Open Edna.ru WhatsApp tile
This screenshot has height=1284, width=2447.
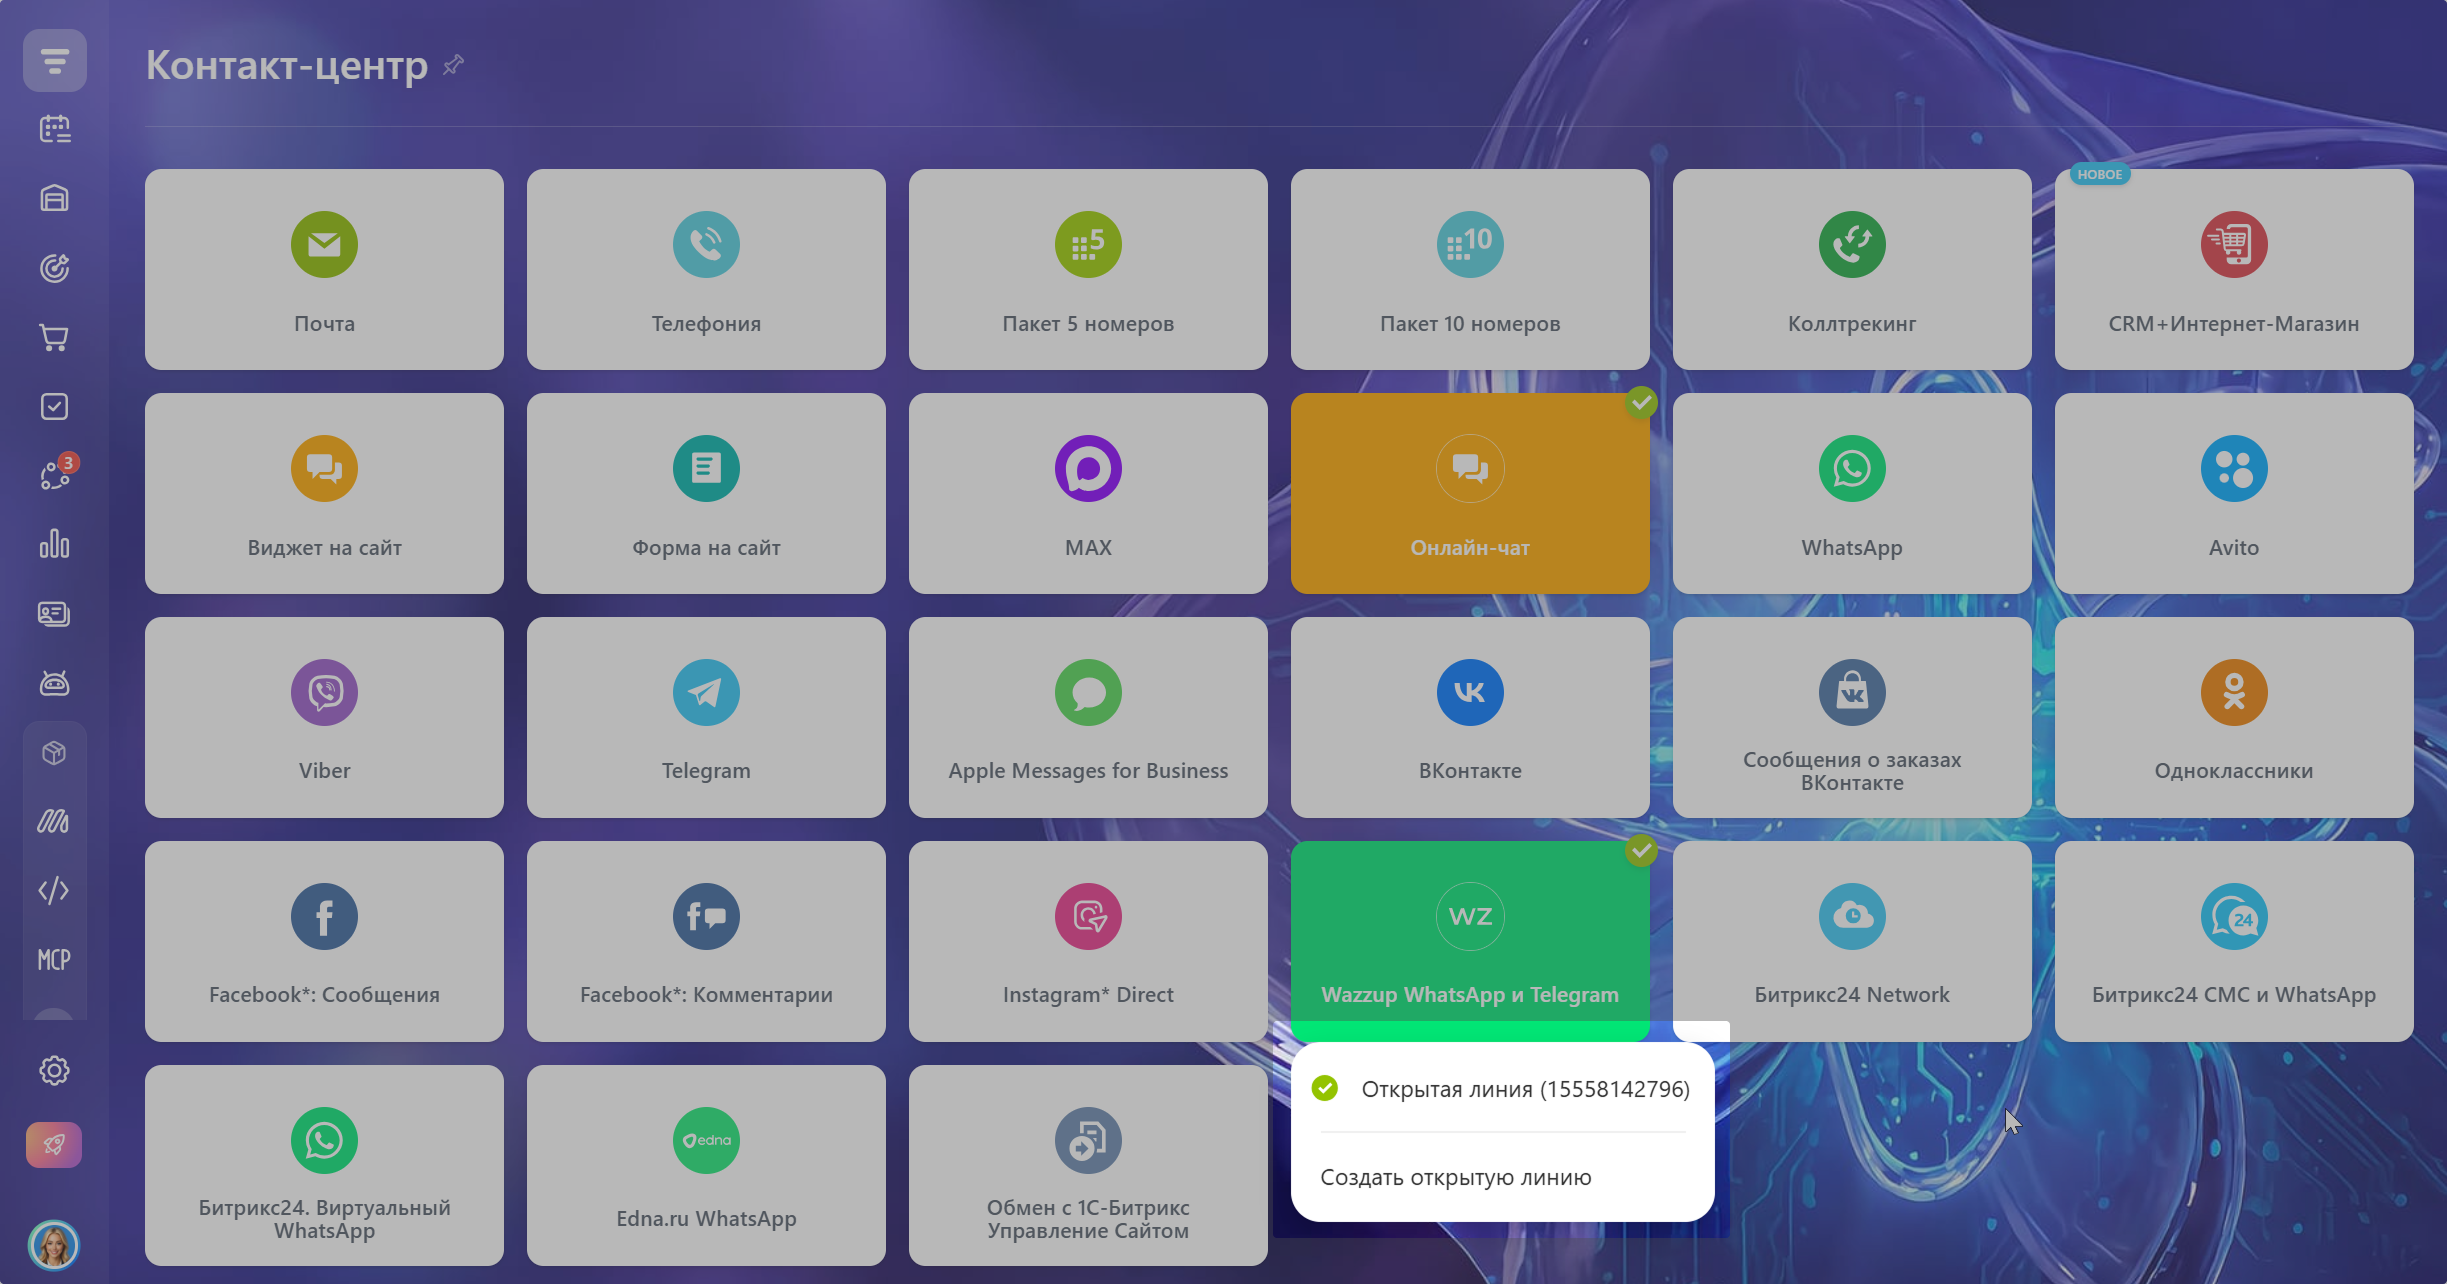pos(706,1165)
